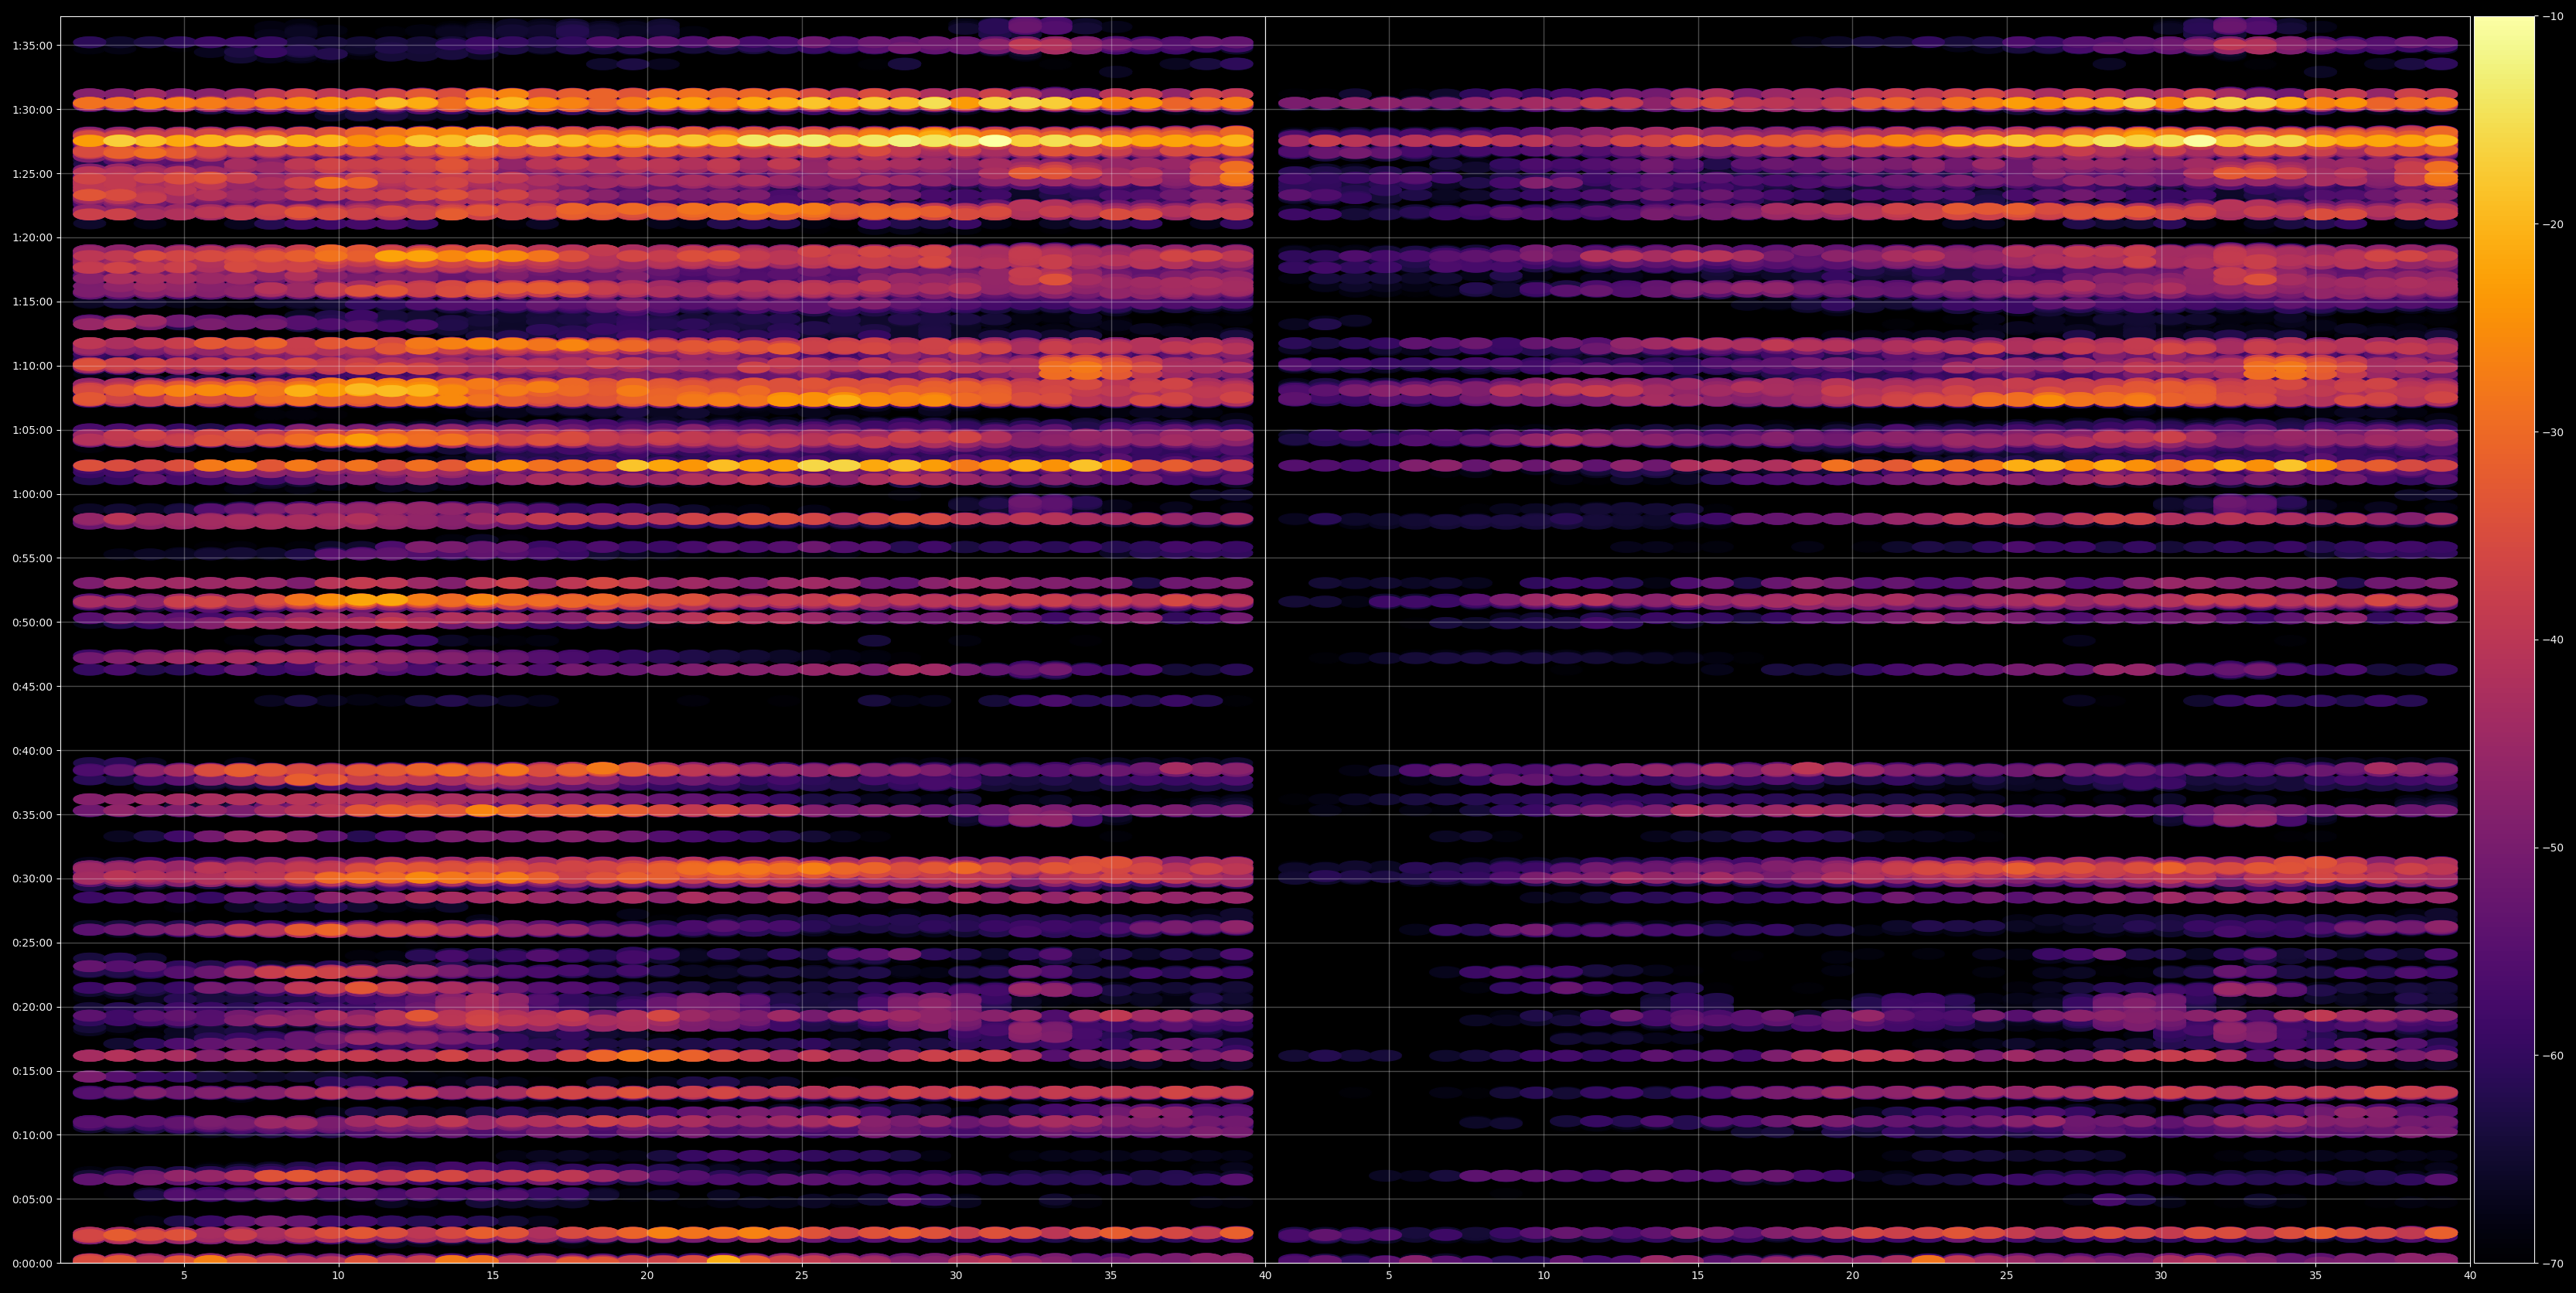Viewport: 2576px width, 1293px height.
Task: Click x-axis tick 25 of the left plot
Action: (x=802, y=1276)
